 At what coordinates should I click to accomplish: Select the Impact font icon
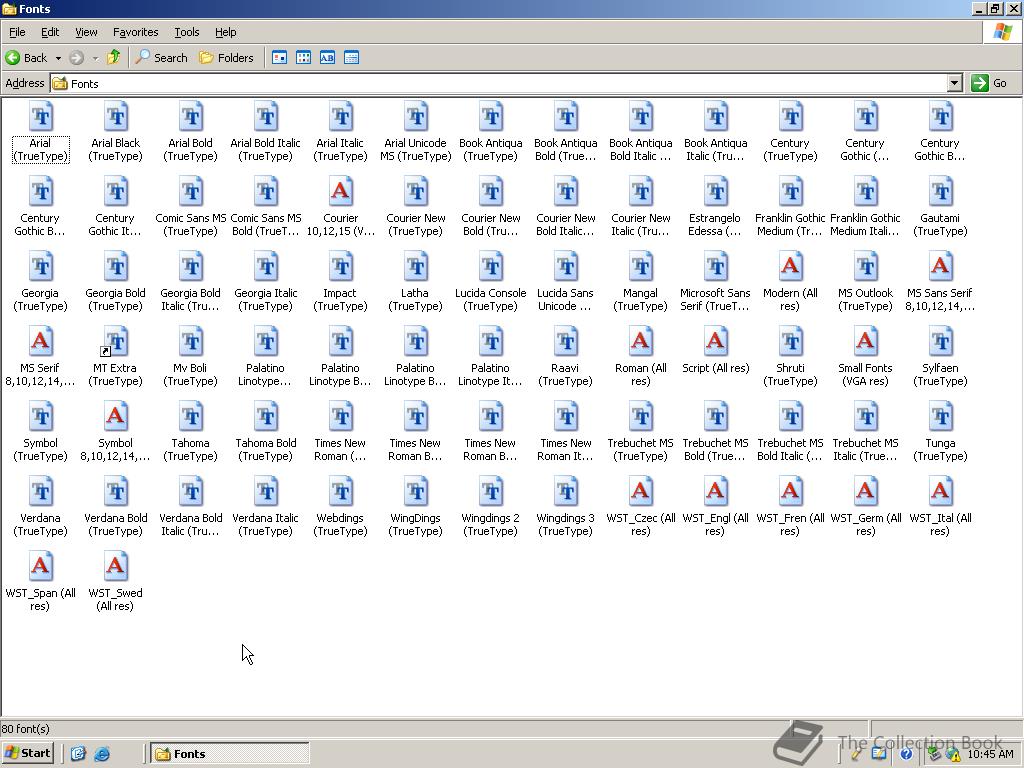(340, 268)
